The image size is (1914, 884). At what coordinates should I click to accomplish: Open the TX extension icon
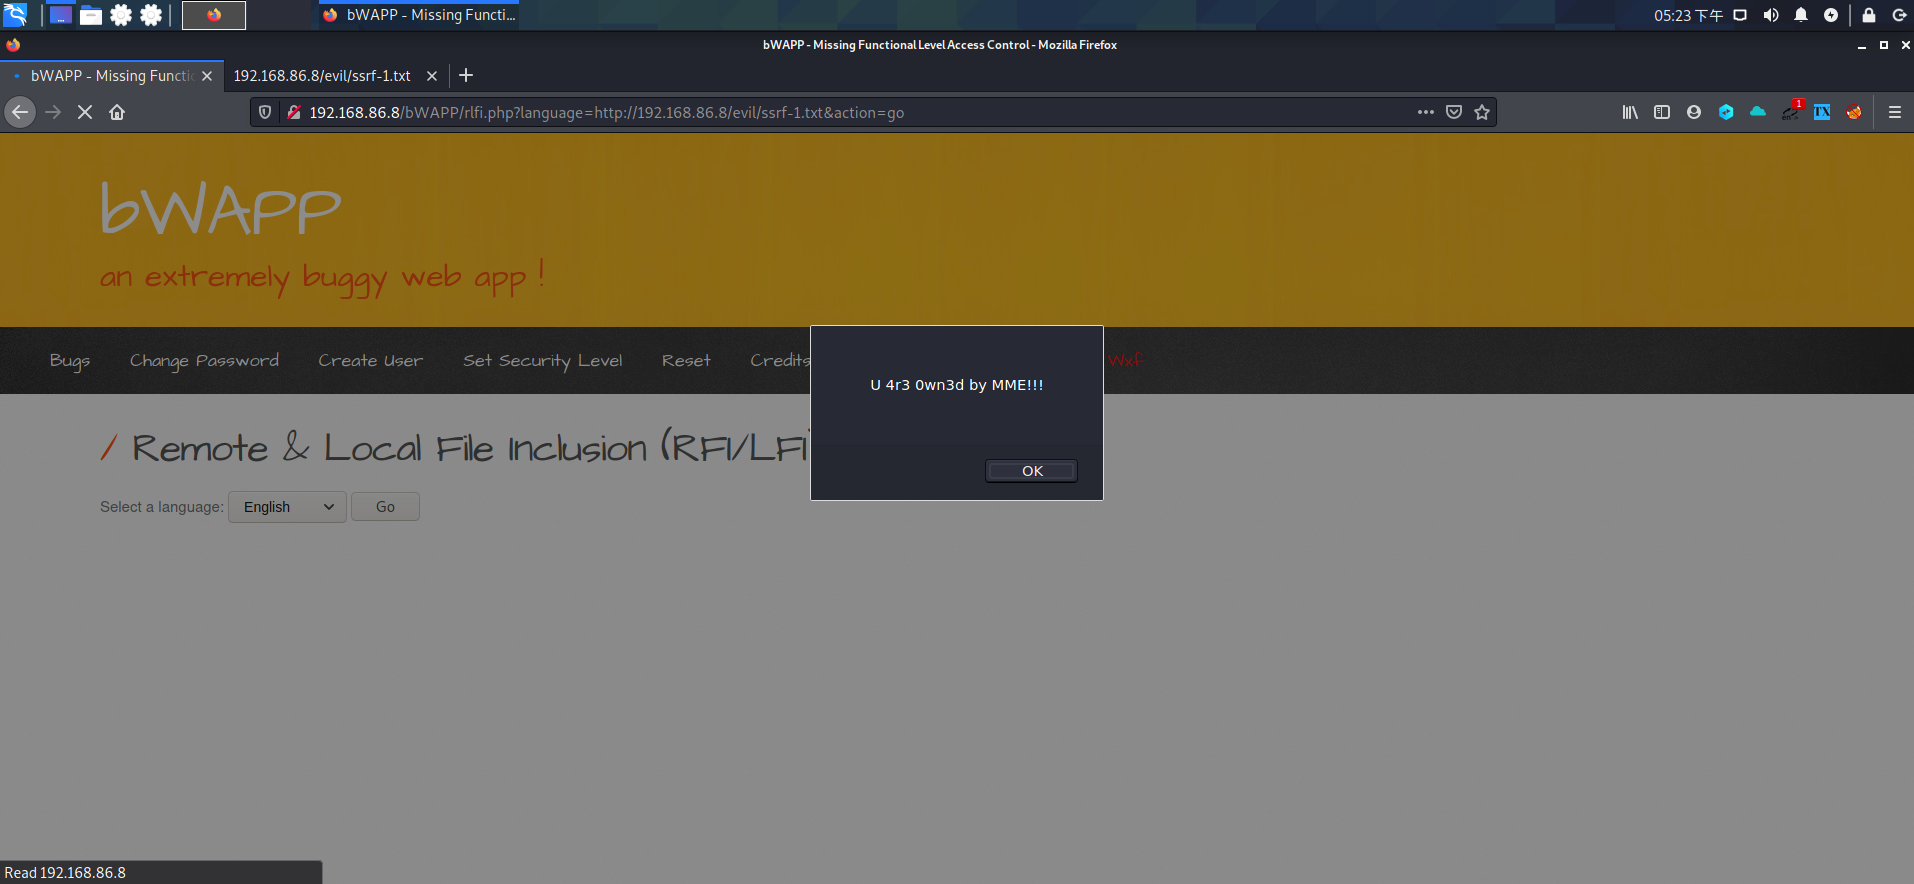tap(1822, 112)
